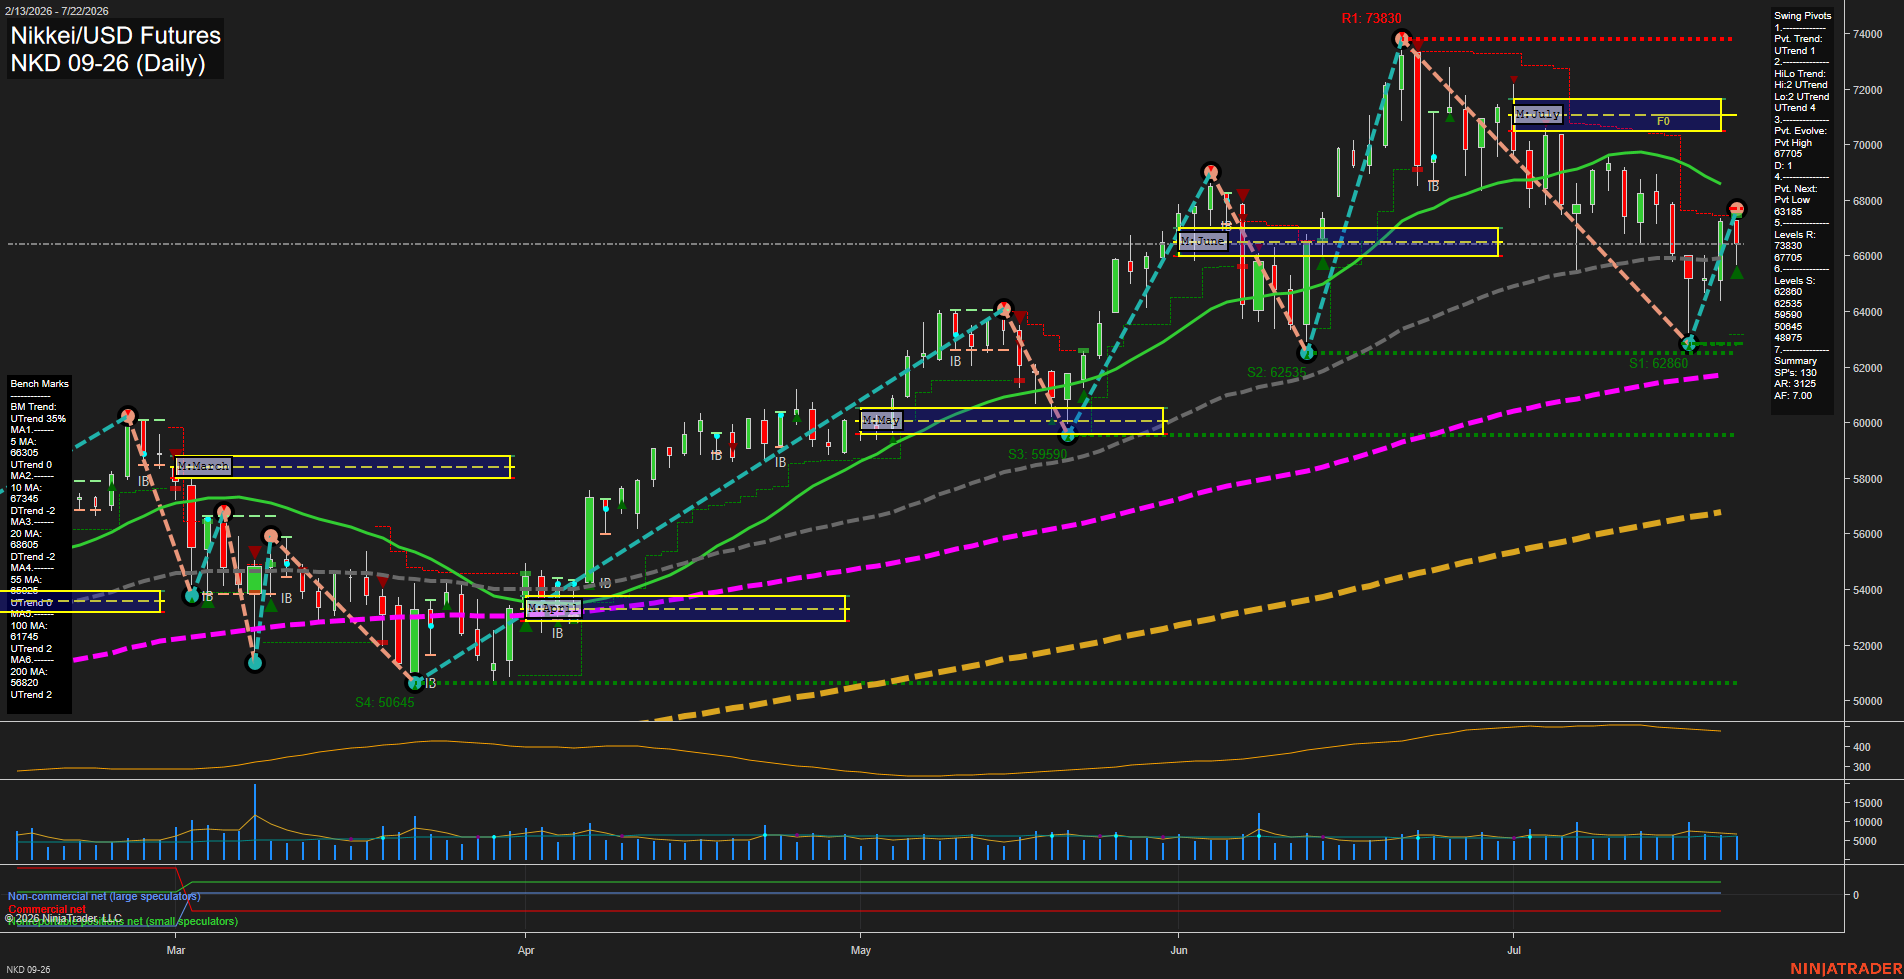The height and width of the screenshot is (979, 1904).
Task: Click the 'NKD 09-26 (Daily)' subtitle
Action: [108, 63]
